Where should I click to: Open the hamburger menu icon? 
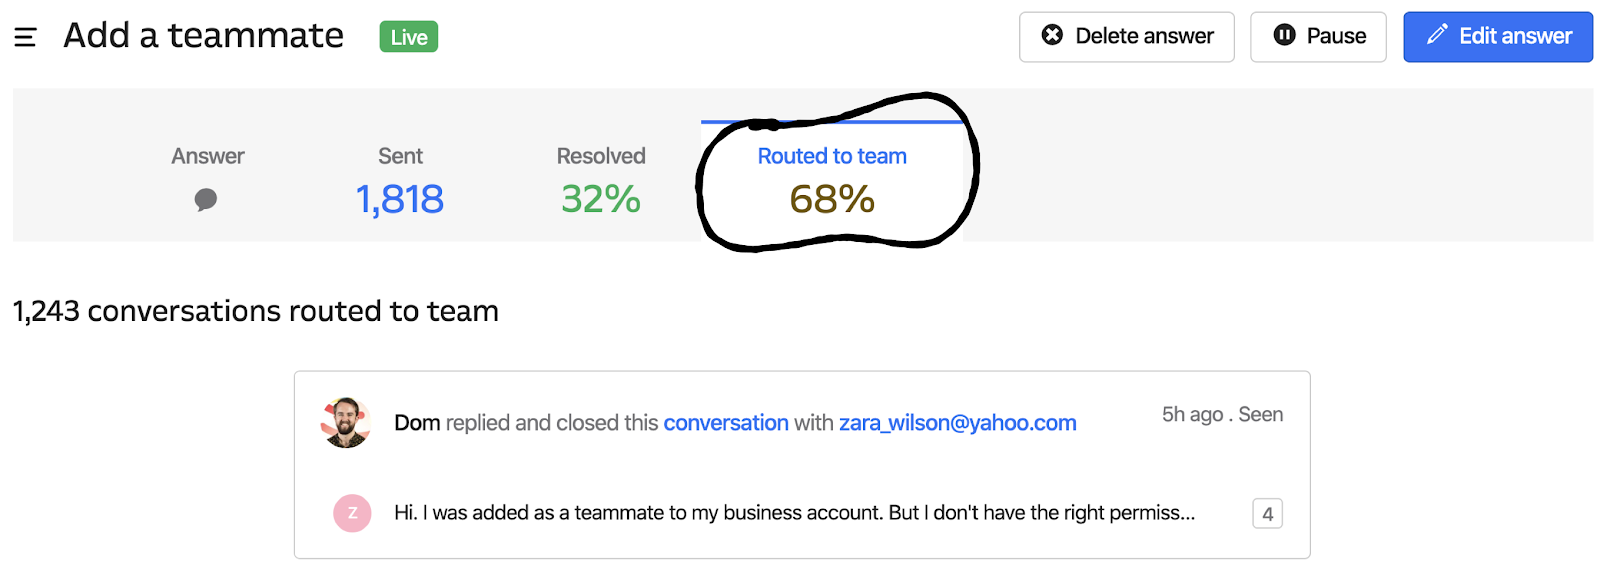click(25, 37)
